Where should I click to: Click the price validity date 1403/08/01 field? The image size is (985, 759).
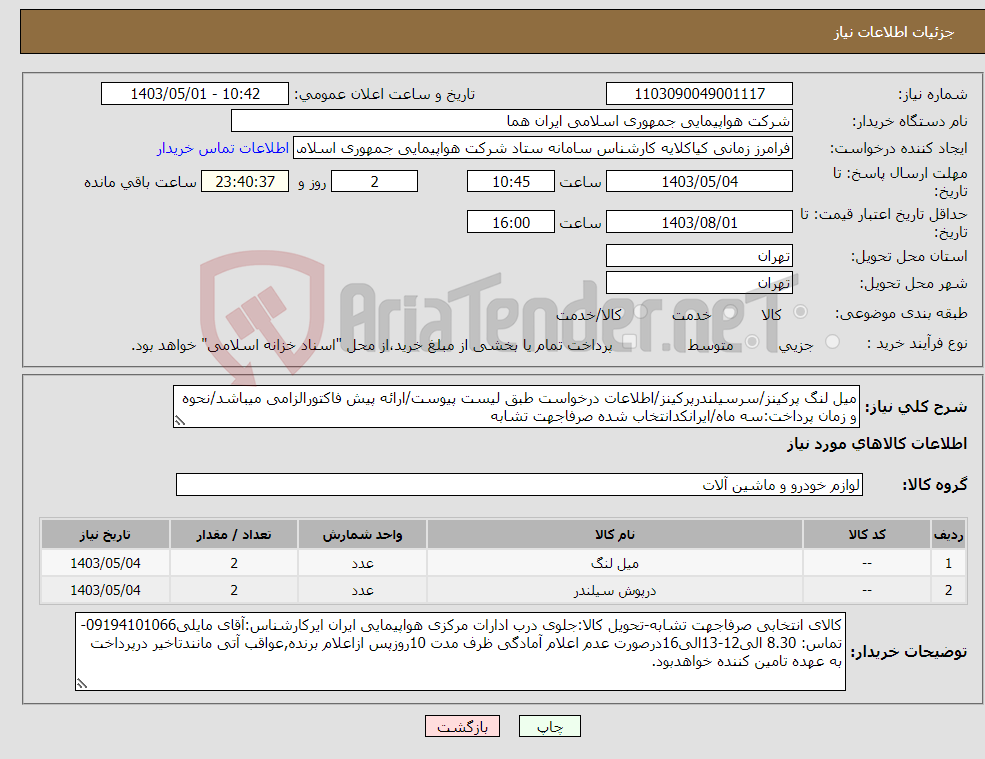pyautogui.click(x=699, y=222)
